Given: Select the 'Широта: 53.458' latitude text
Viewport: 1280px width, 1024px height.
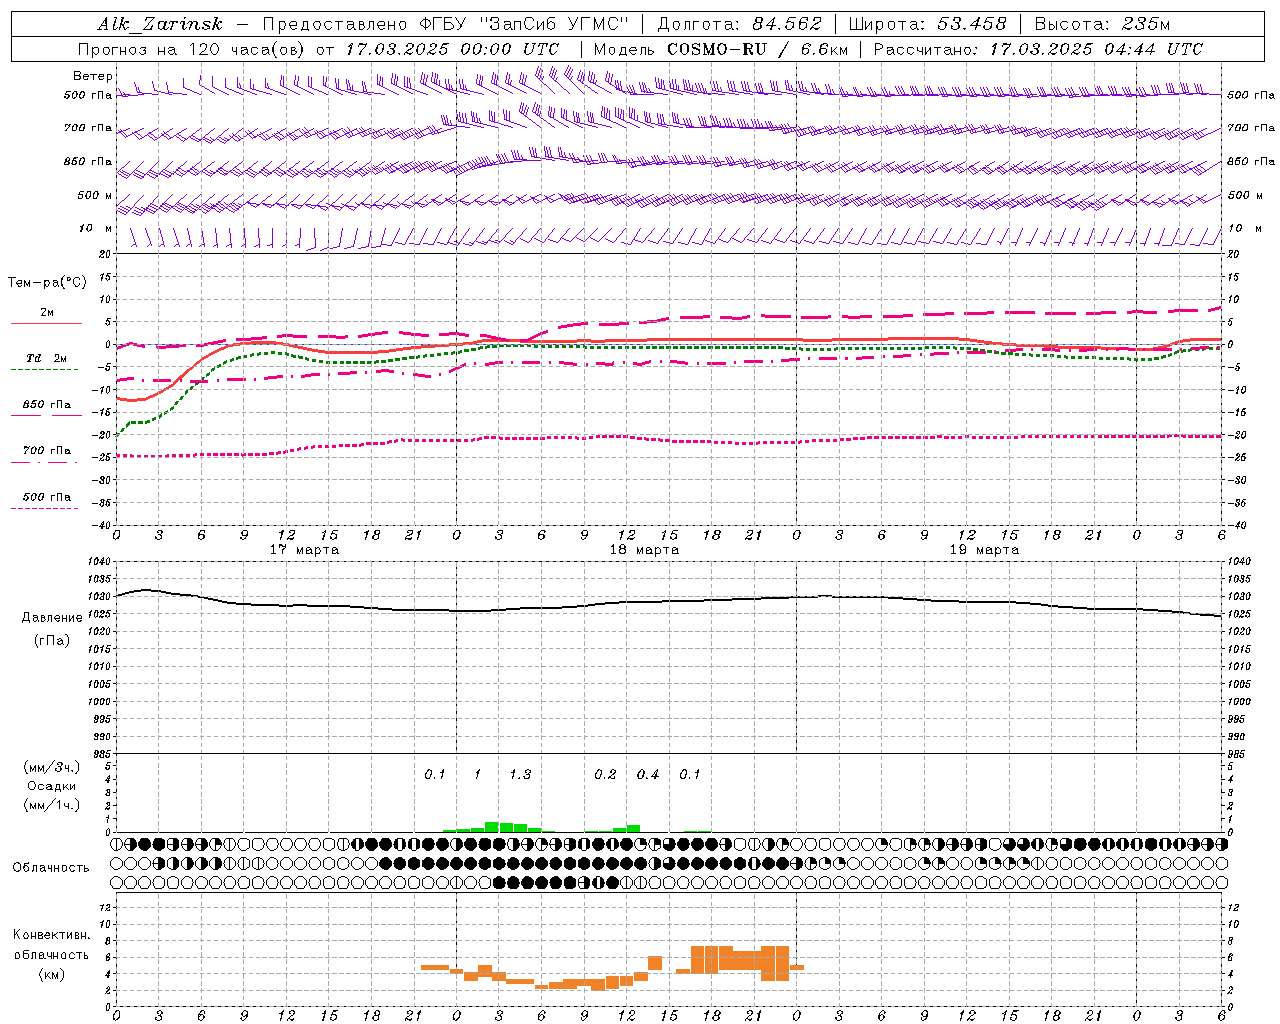Looking at the screenshot, I should [x=927, y=24].
